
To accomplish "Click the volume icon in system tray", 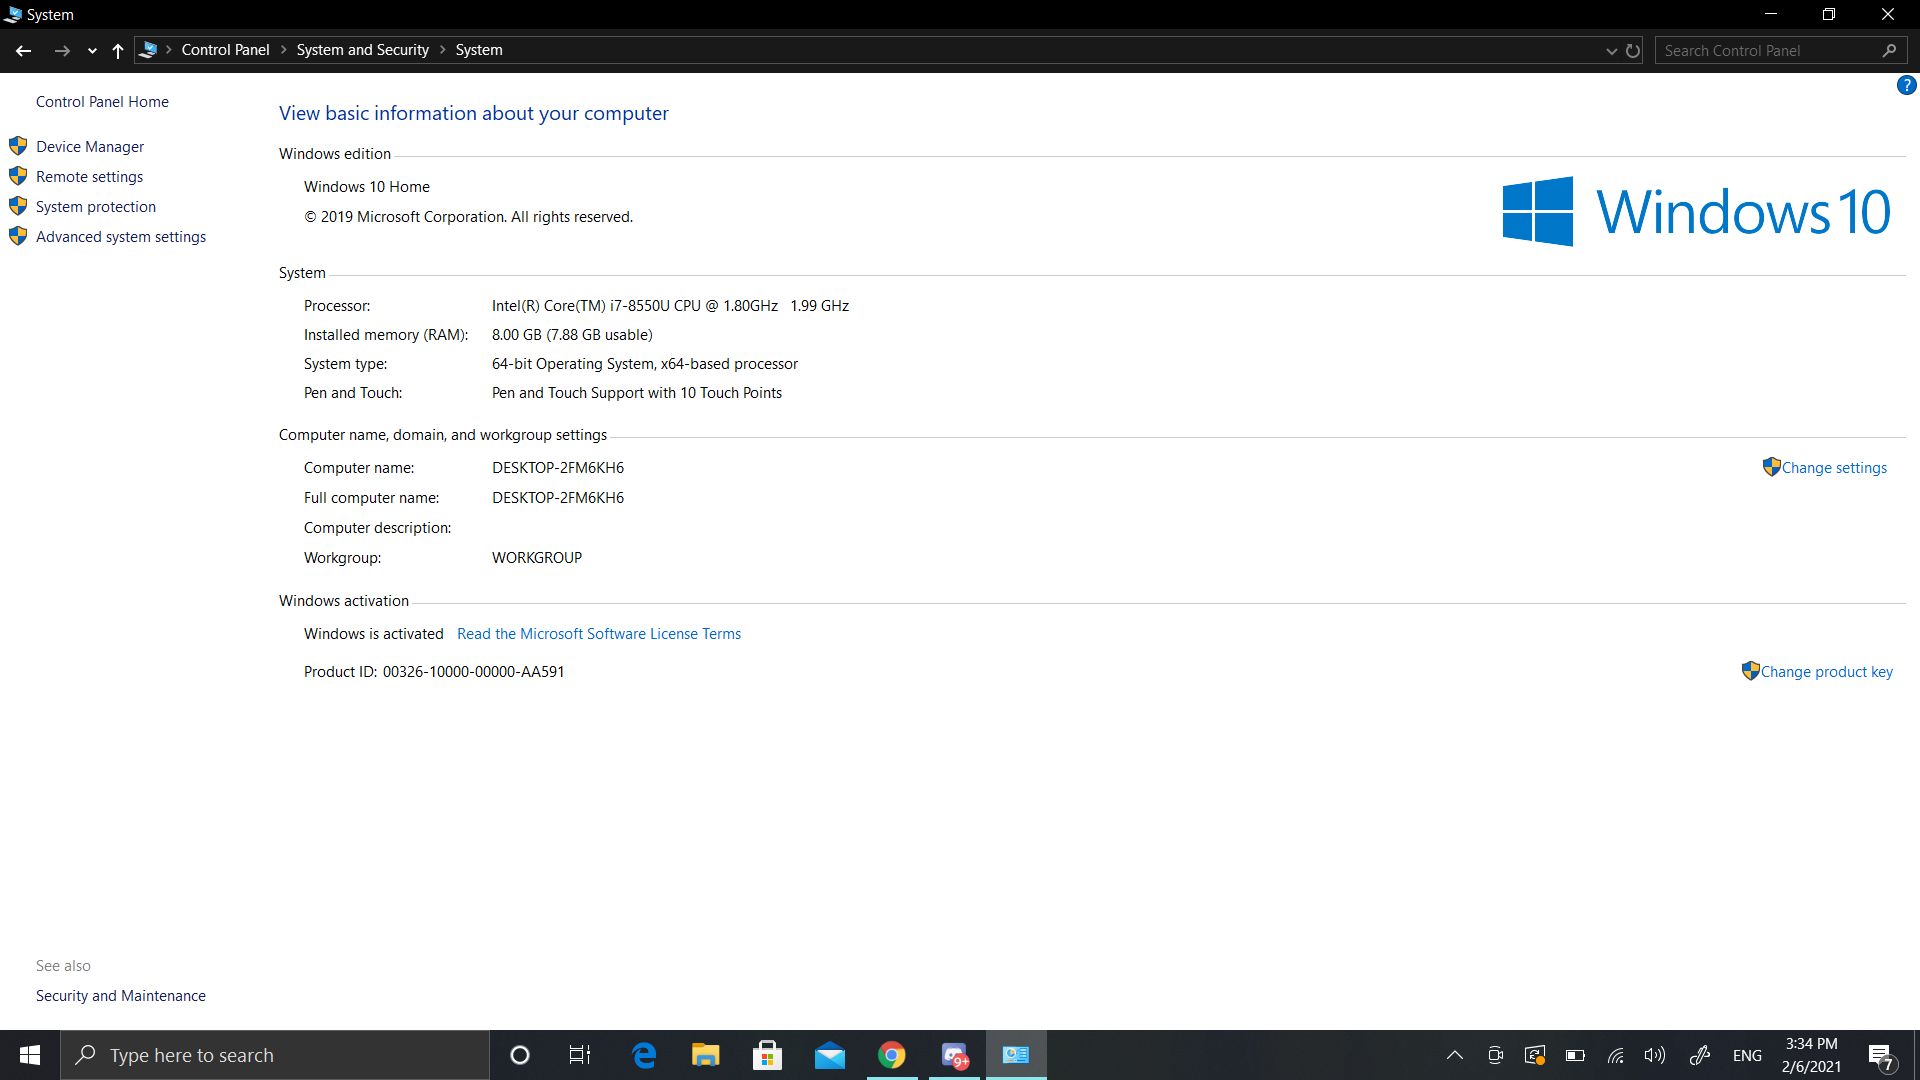I will tap(1655, 1055).
